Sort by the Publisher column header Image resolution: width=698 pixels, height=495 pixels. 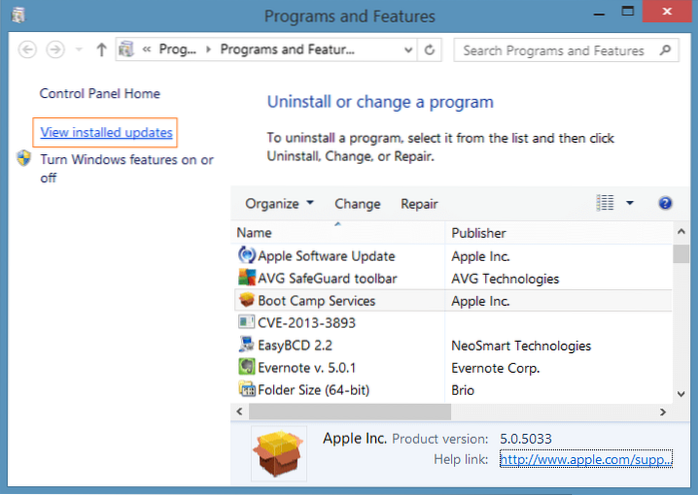click(559, 232)
